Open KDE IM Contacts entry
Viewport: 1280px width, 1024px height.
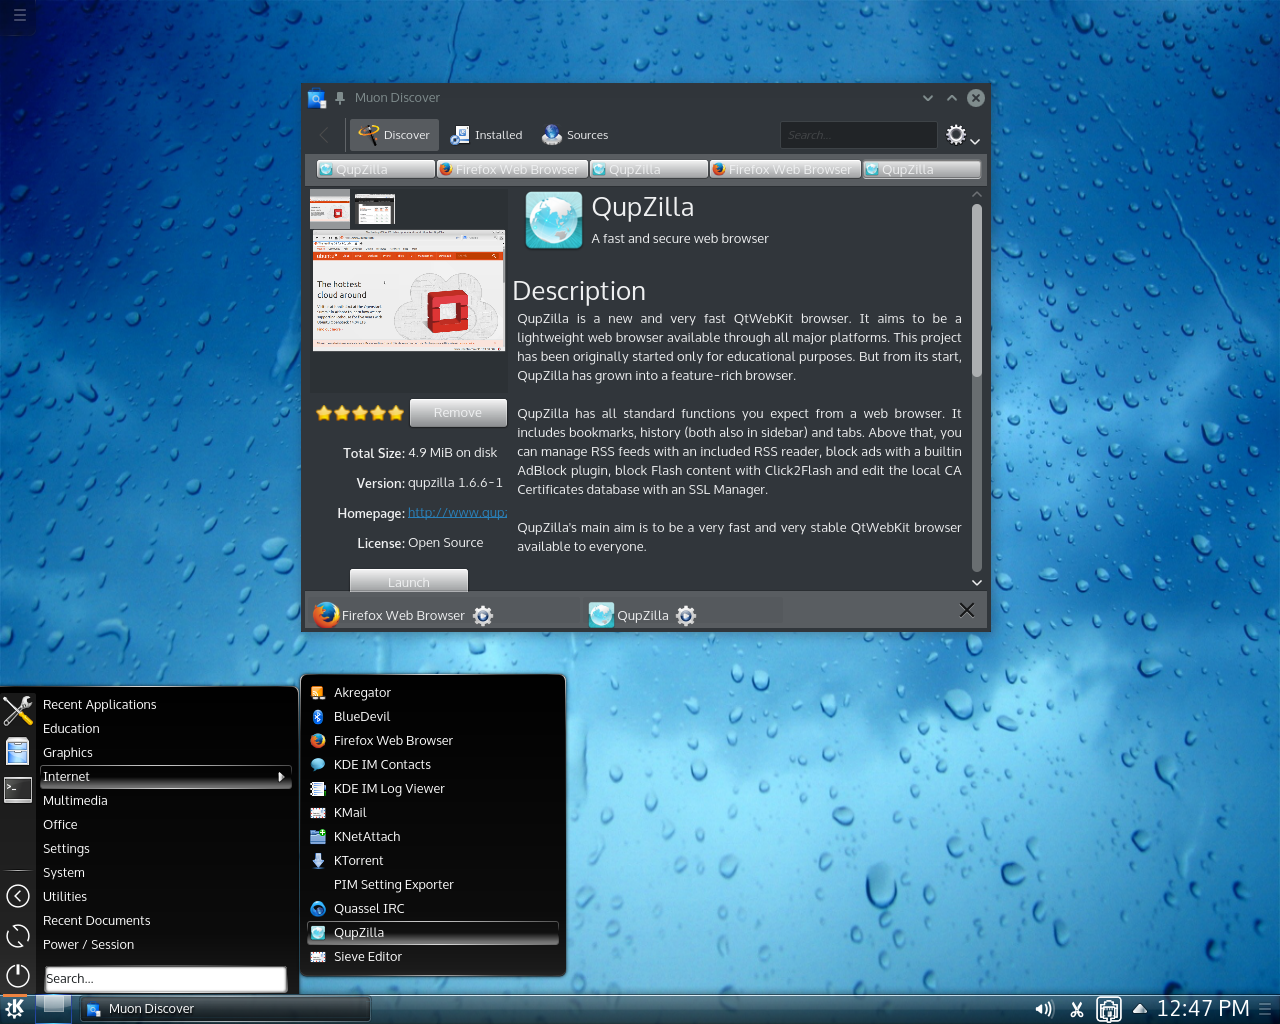pyautogui.click(x=432, y=764)
